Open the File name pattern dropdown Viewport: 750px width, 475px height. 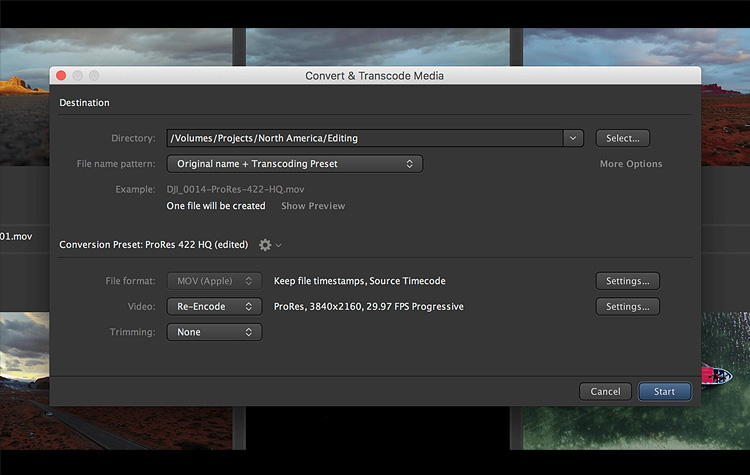tap(295, 164)
